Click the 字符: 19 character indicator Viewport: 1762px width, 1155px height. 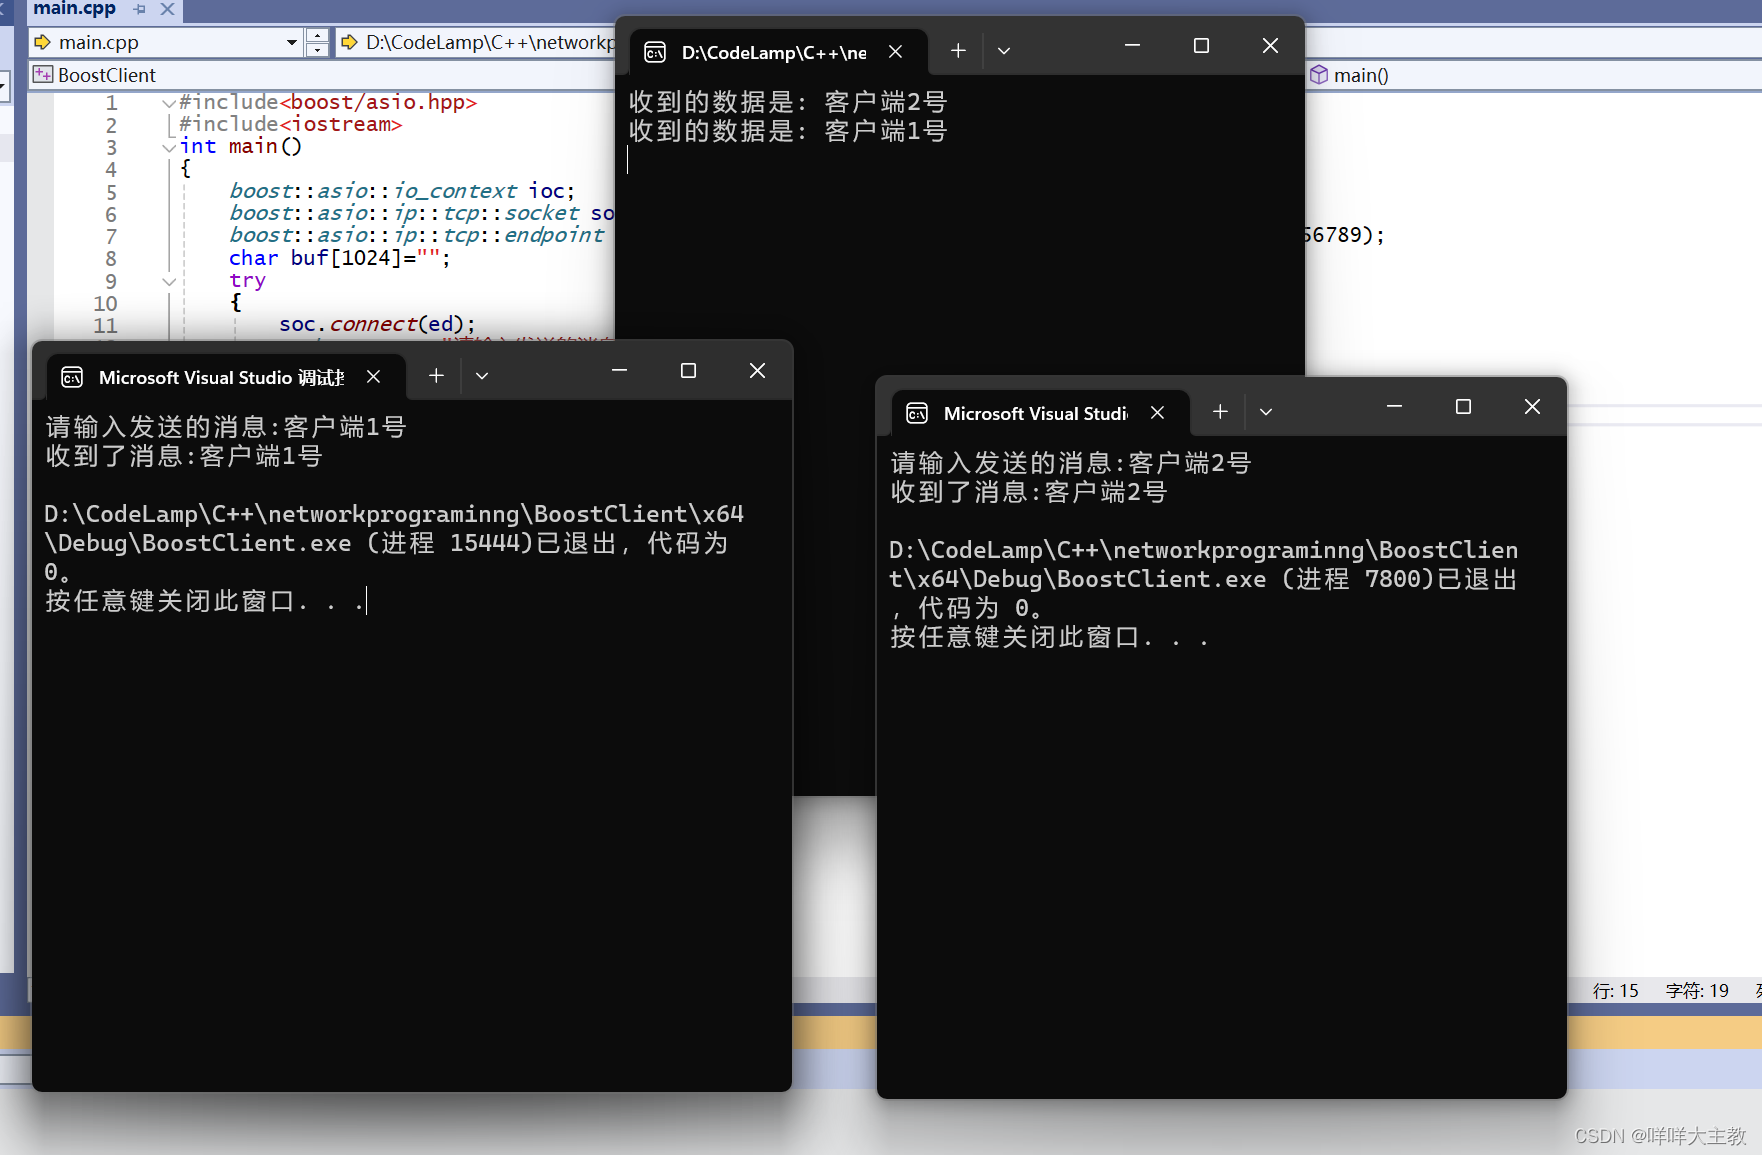(1697, 990)
